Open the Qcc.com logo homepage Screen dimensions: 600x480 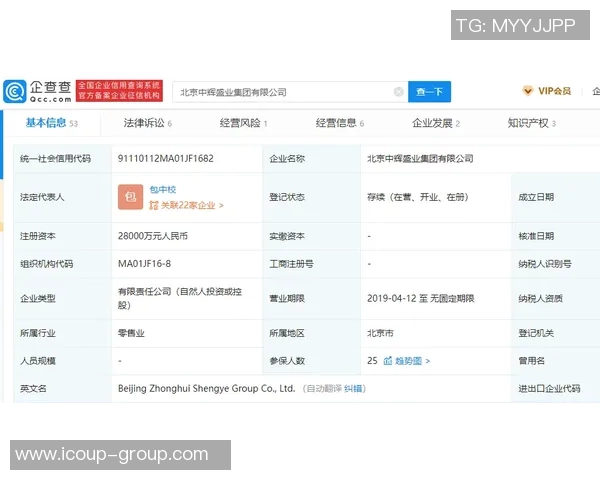38,91
